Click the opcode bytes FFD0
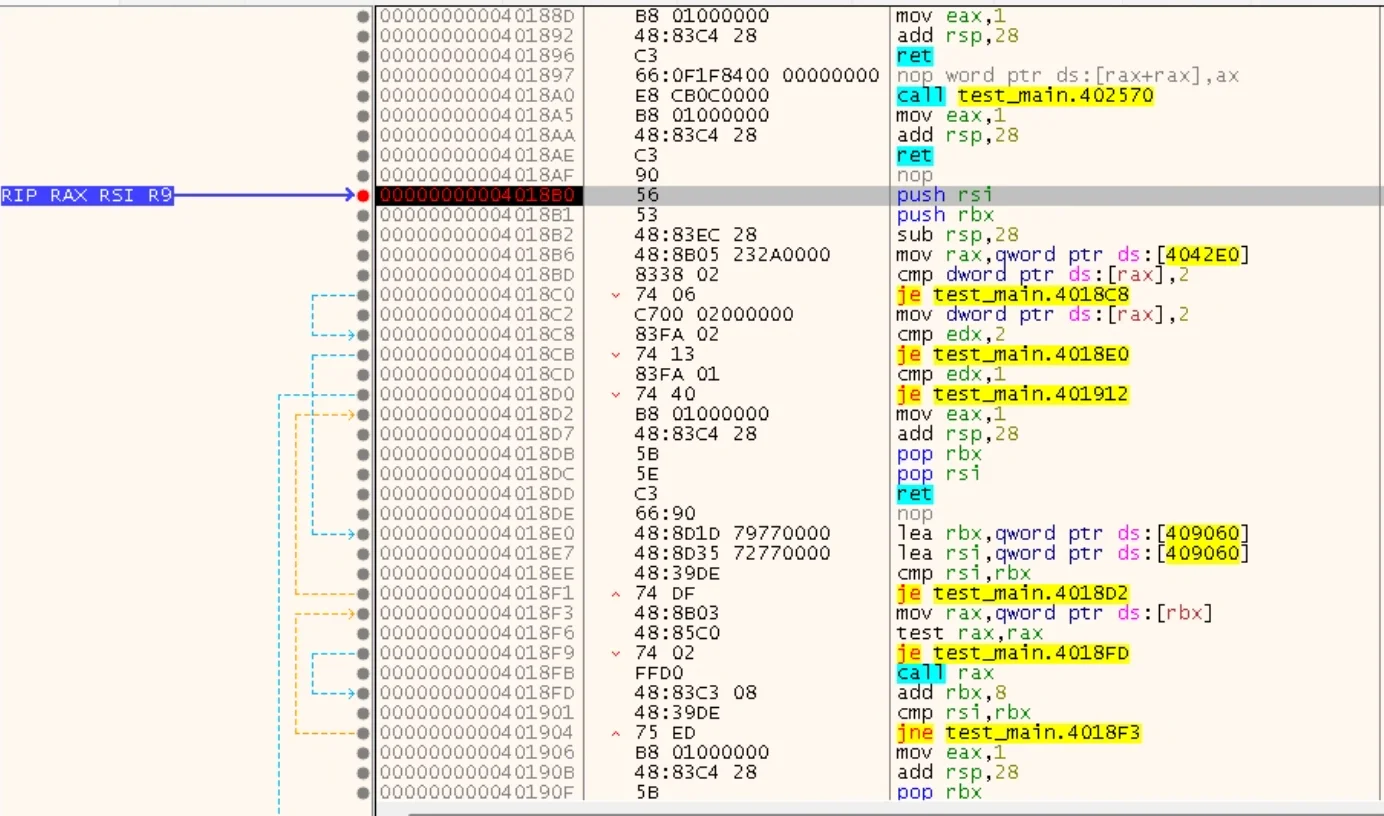 (659, 673)
